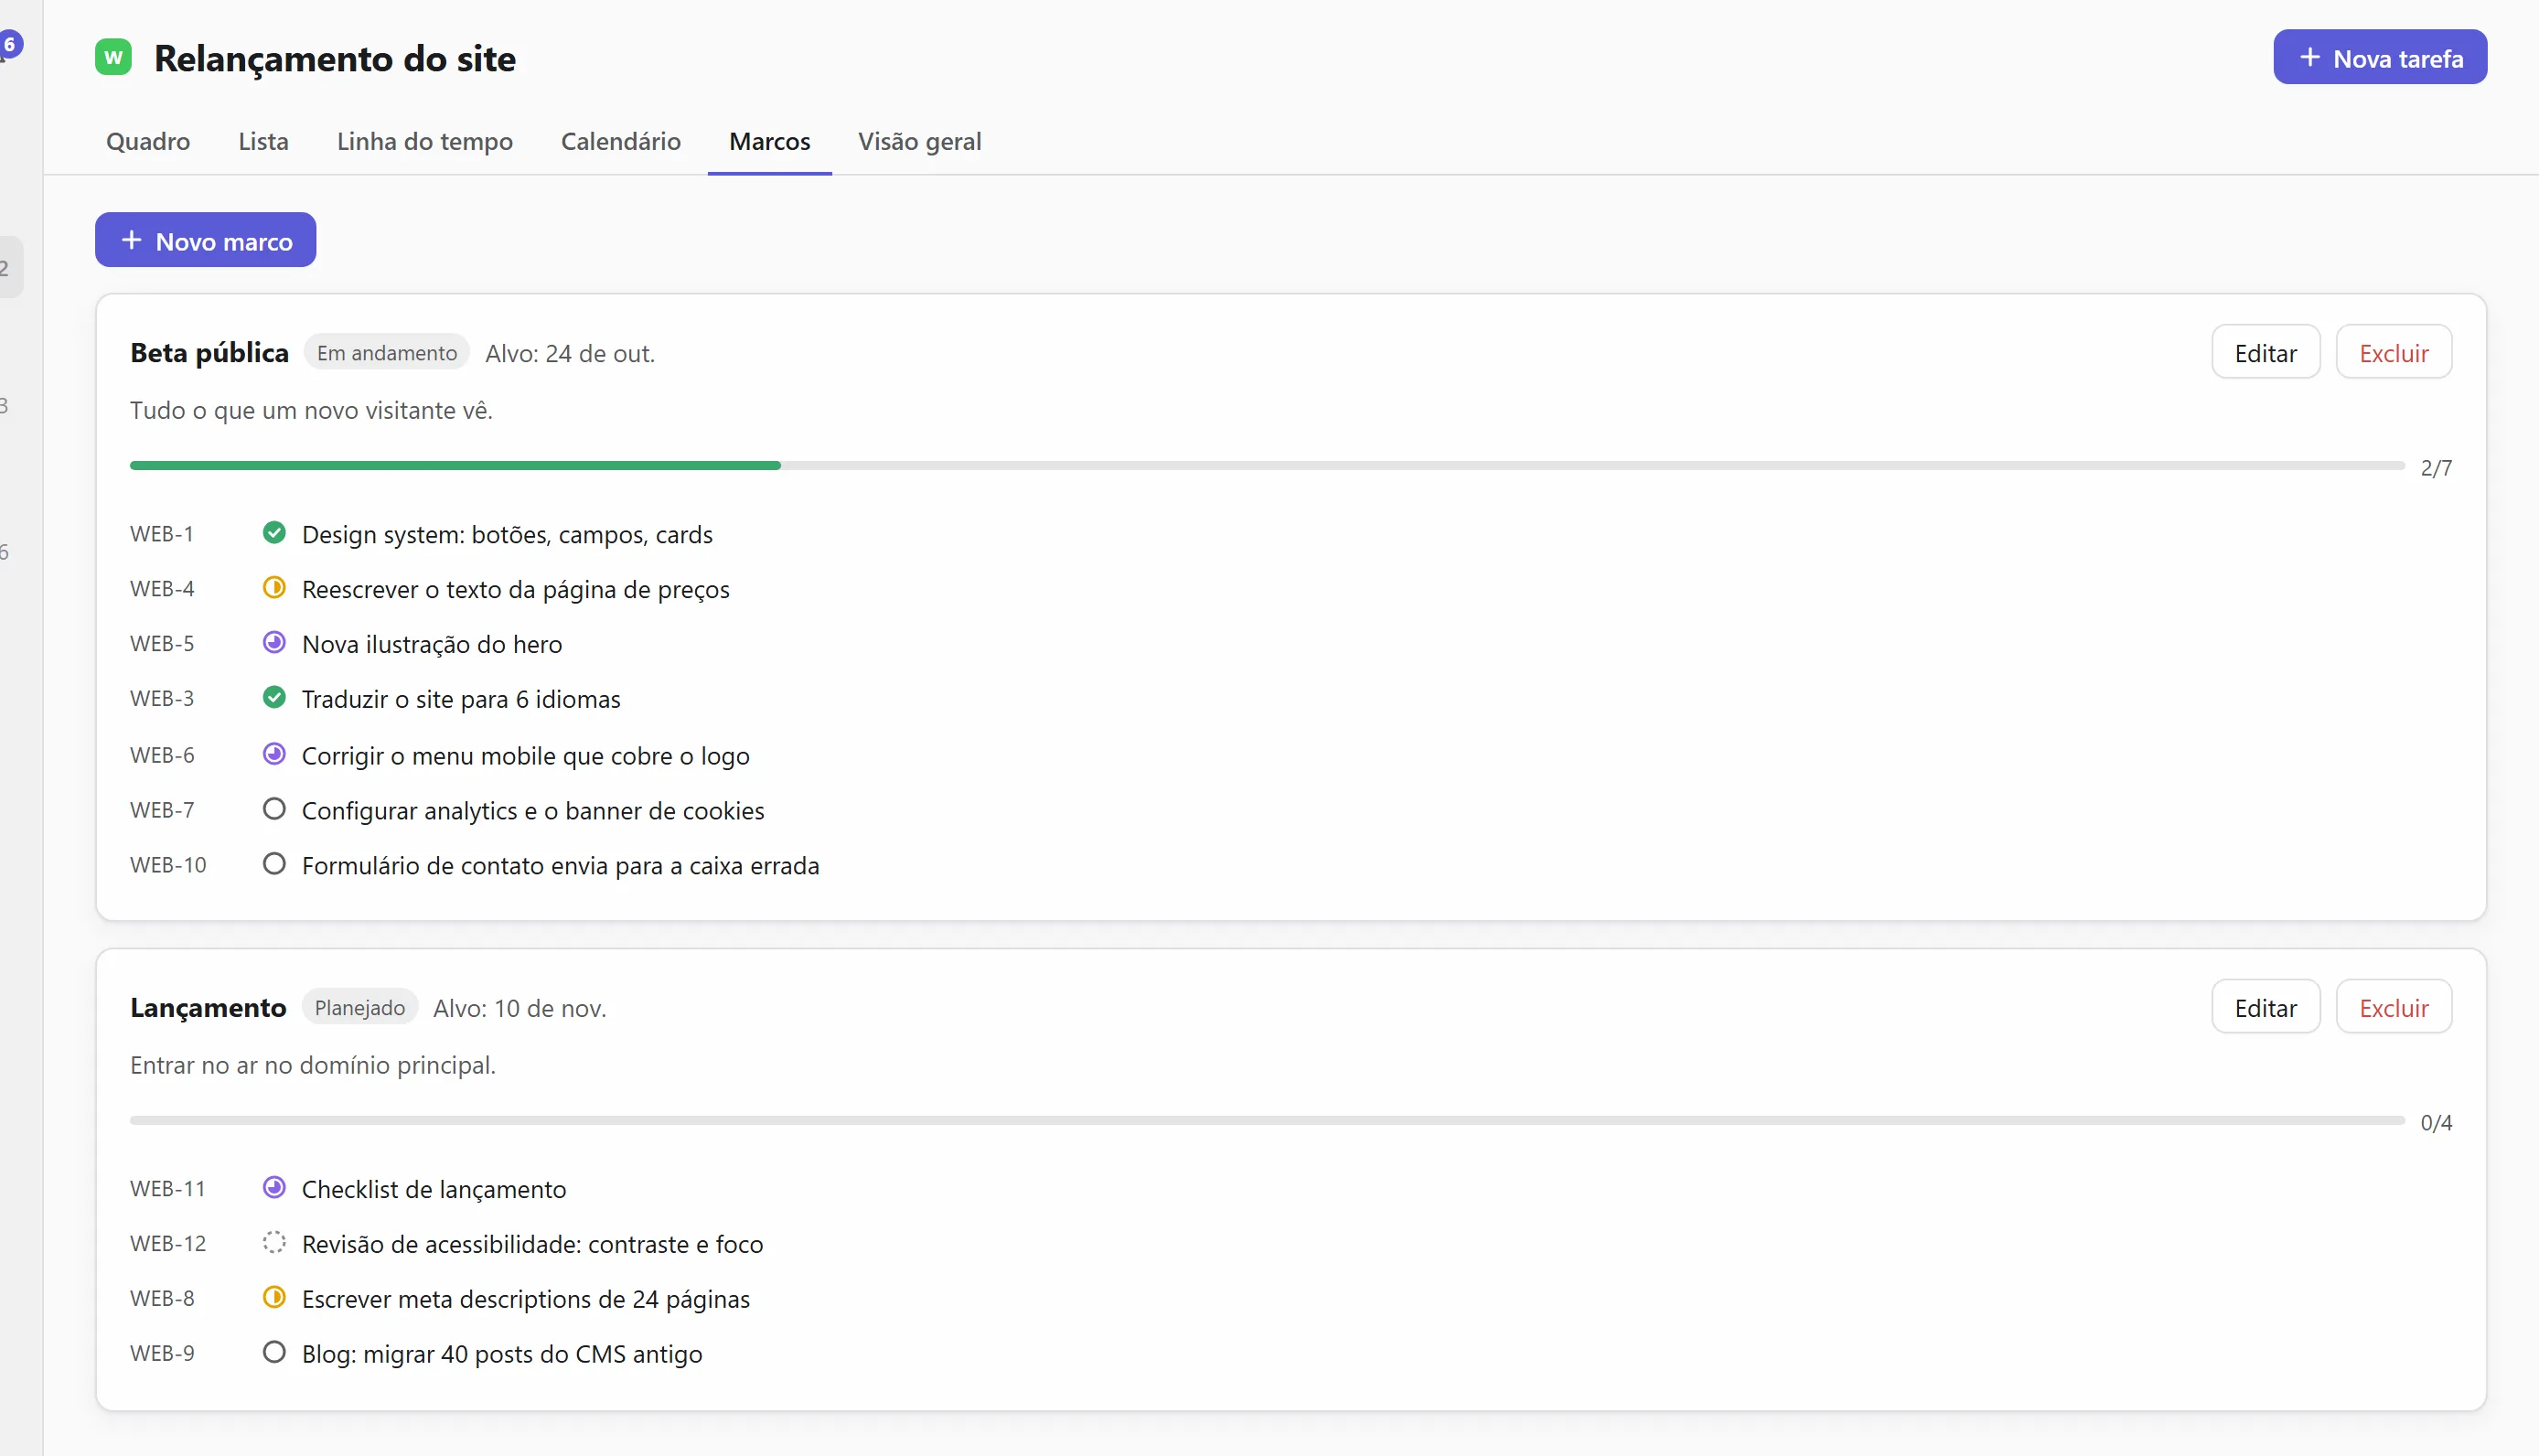Open task Configurar analytics e o banner de cookies

[533, 812]
